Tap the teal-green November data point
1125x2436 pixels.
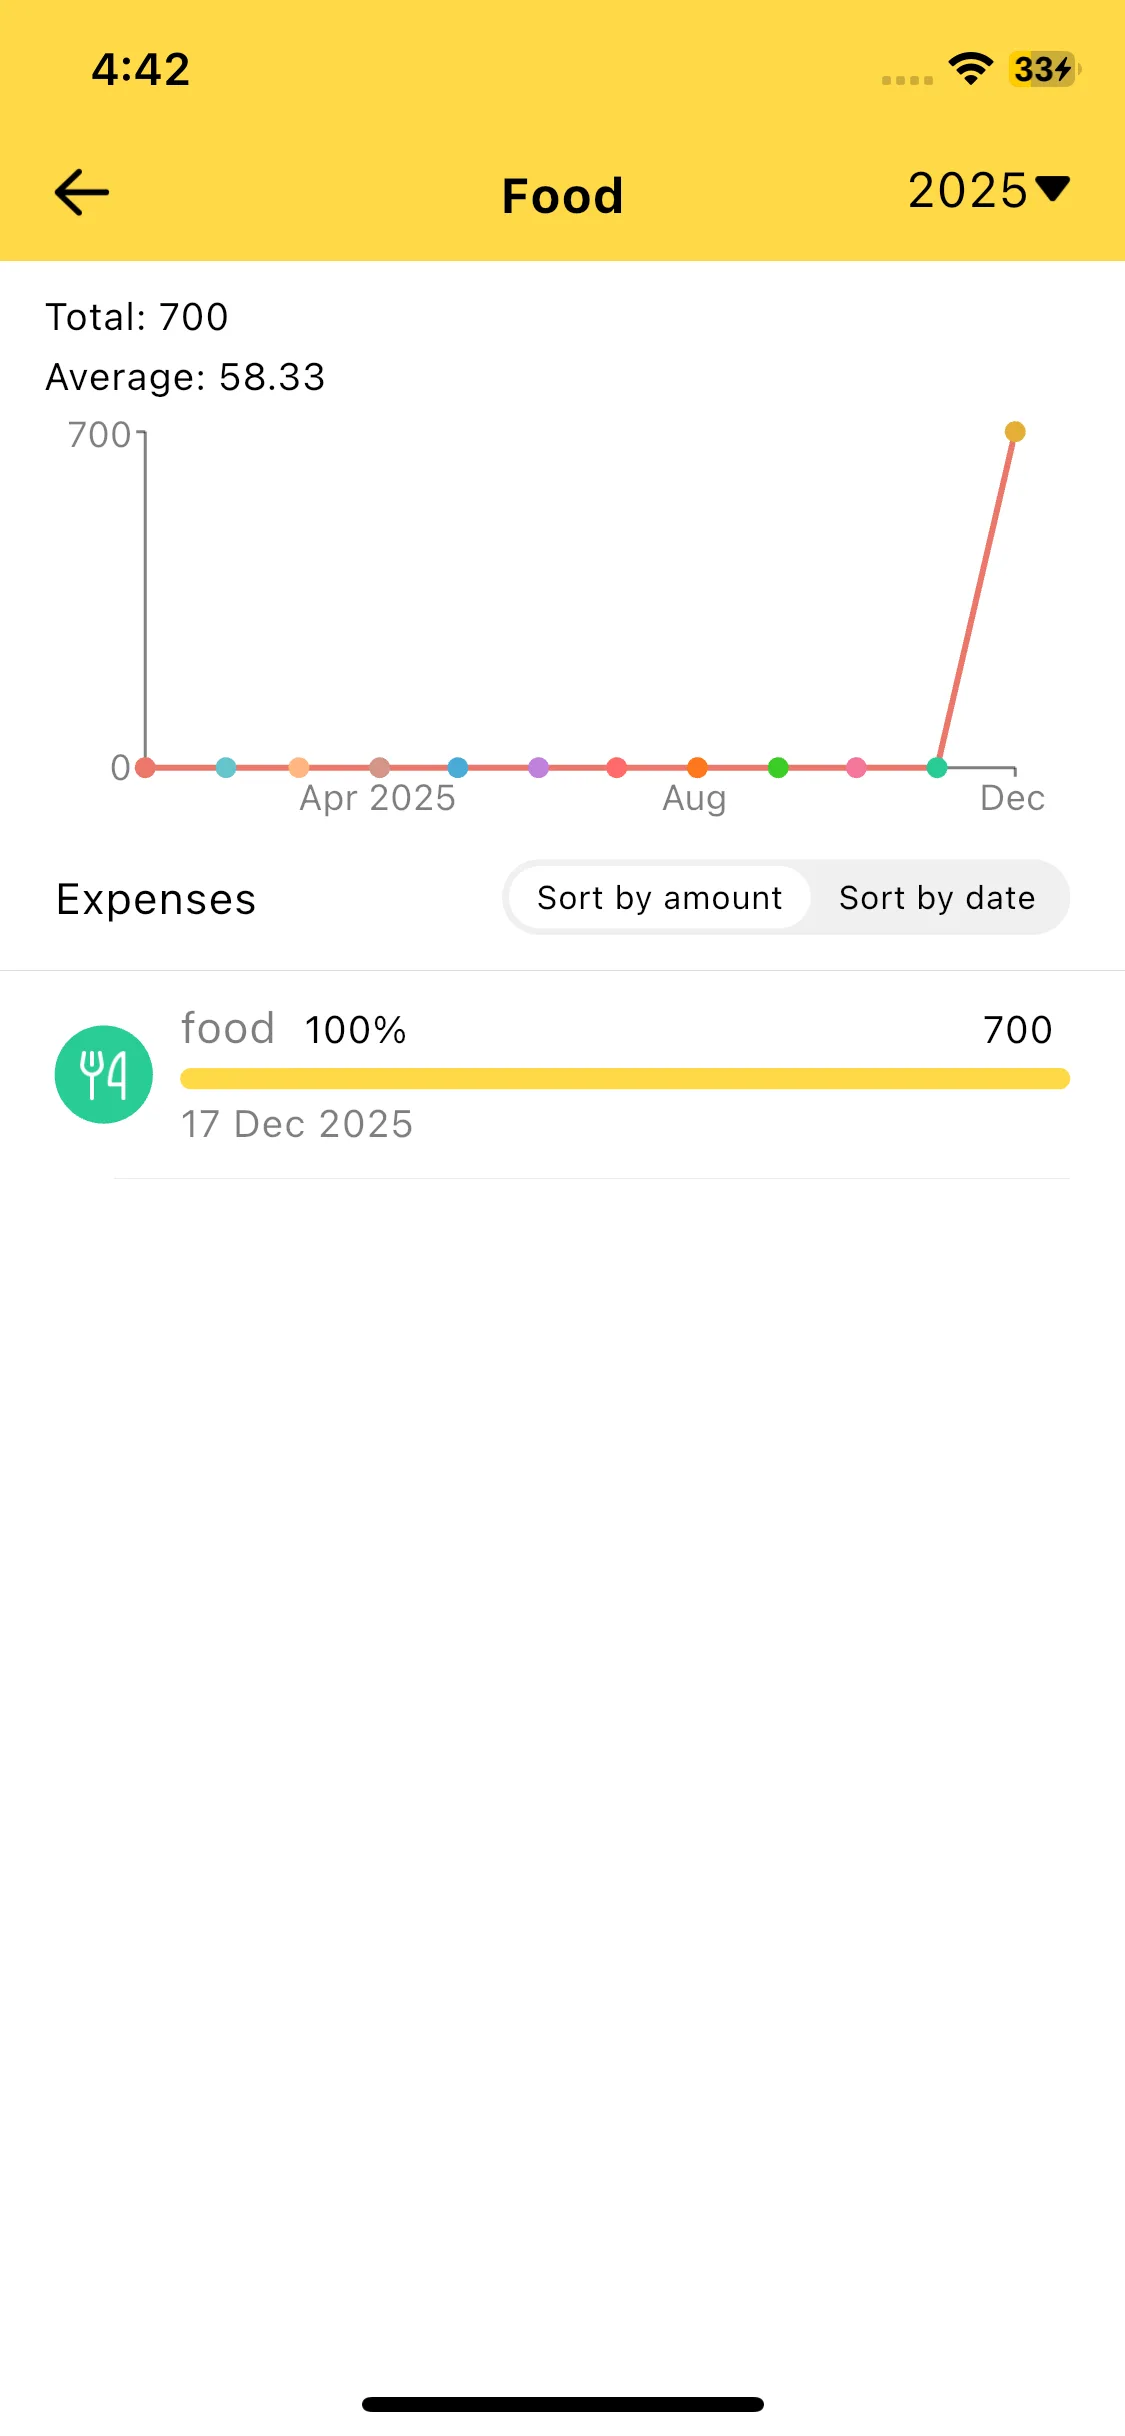pos(937,767)
